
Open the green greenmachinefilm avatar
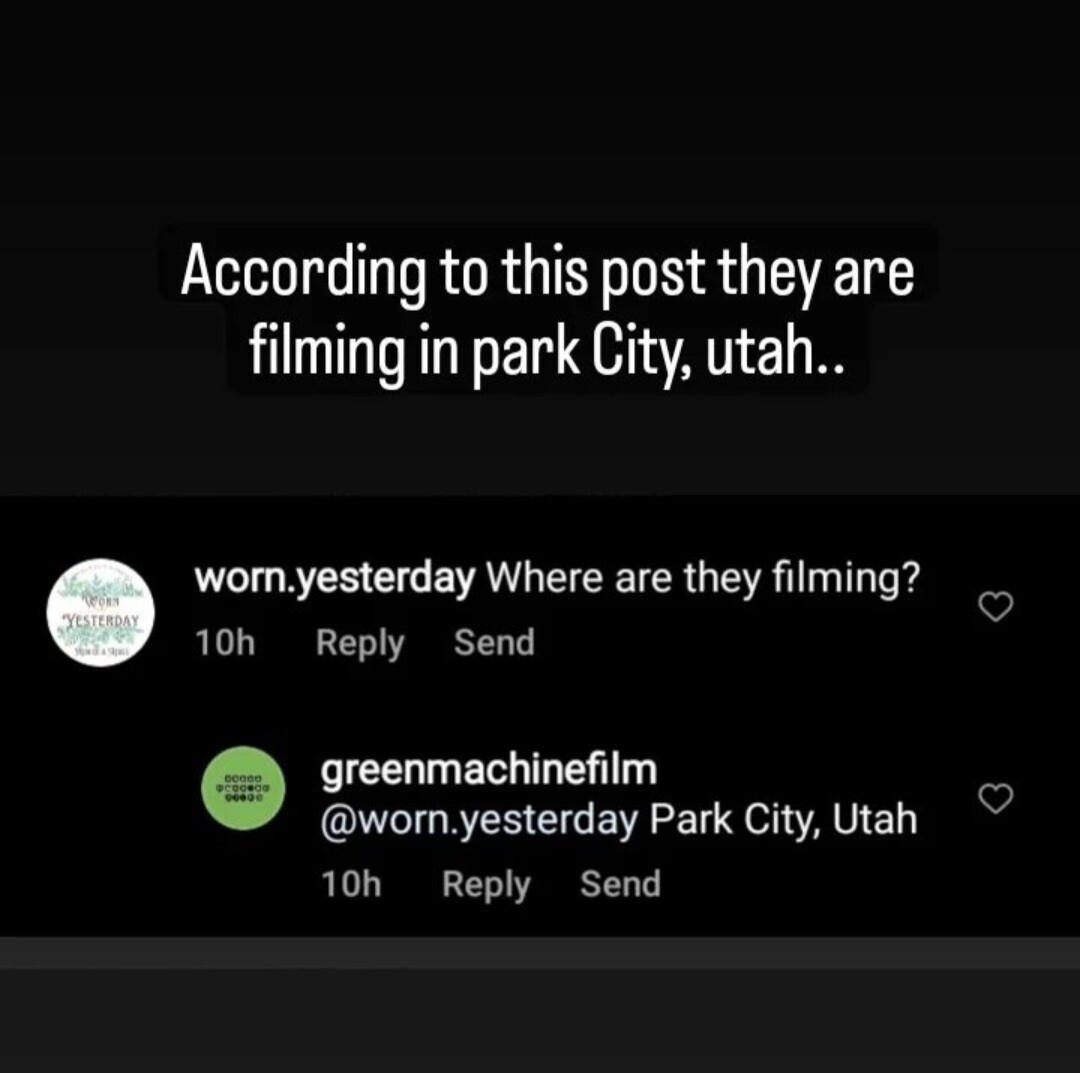243,788
